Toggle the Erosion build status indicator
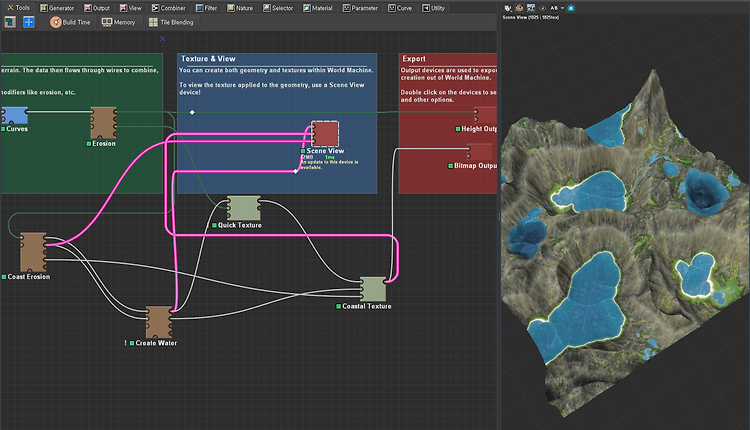 [x=89, y=143]
